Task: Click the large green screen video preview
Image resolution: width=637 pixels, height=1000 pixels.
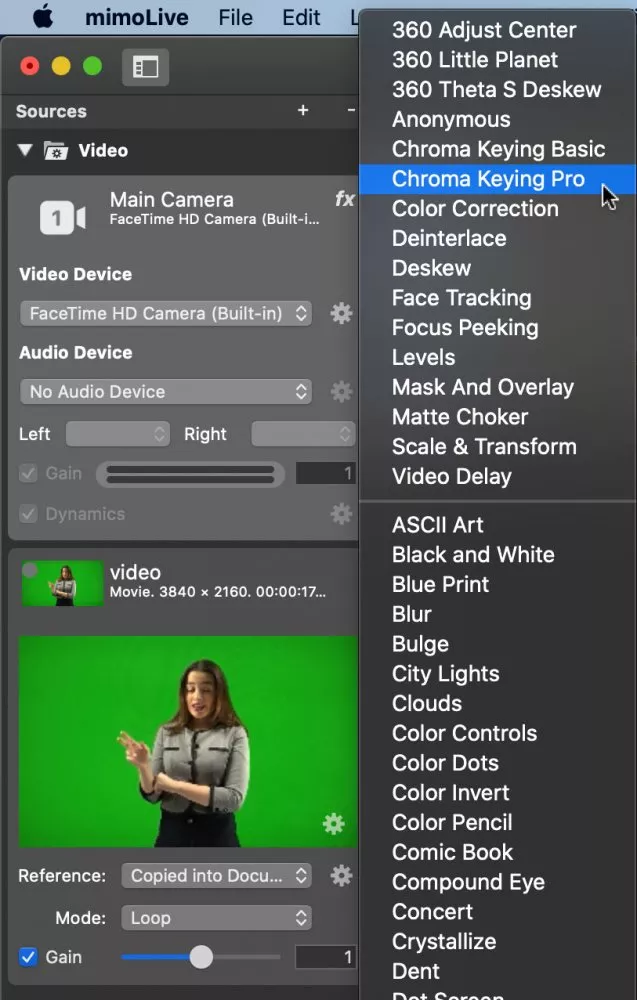Action: click(x=188, y=741)
